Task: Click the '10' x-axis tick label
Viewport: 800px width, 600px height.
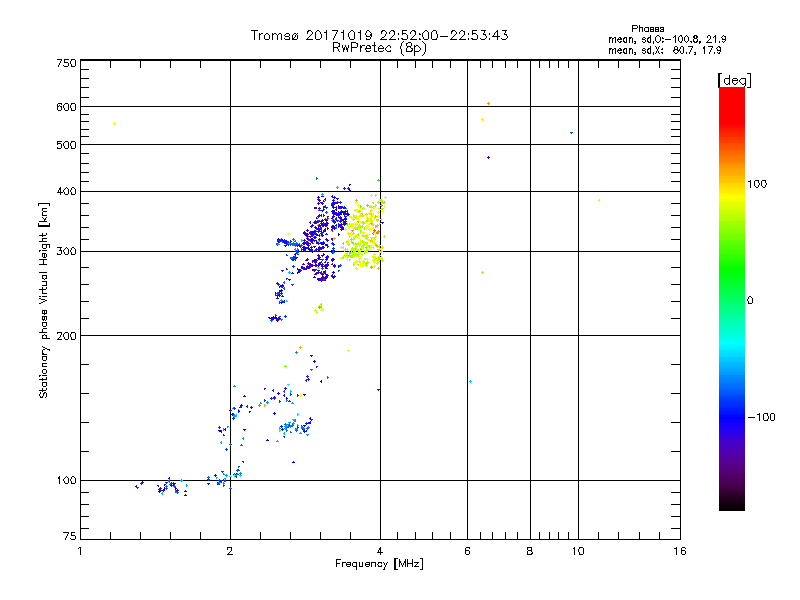Action: click(x=578, y=552)
